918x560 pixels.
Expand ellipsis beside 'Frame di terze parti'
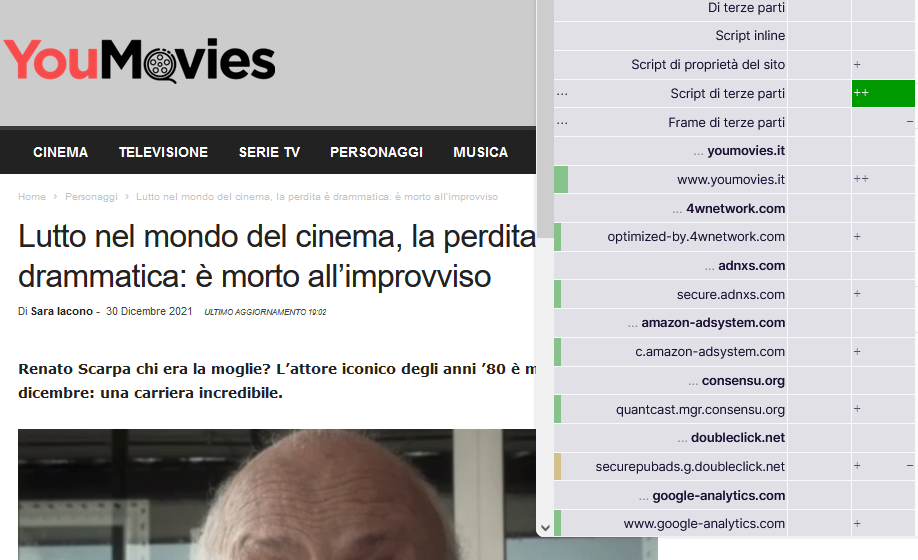tap(562, 122)
